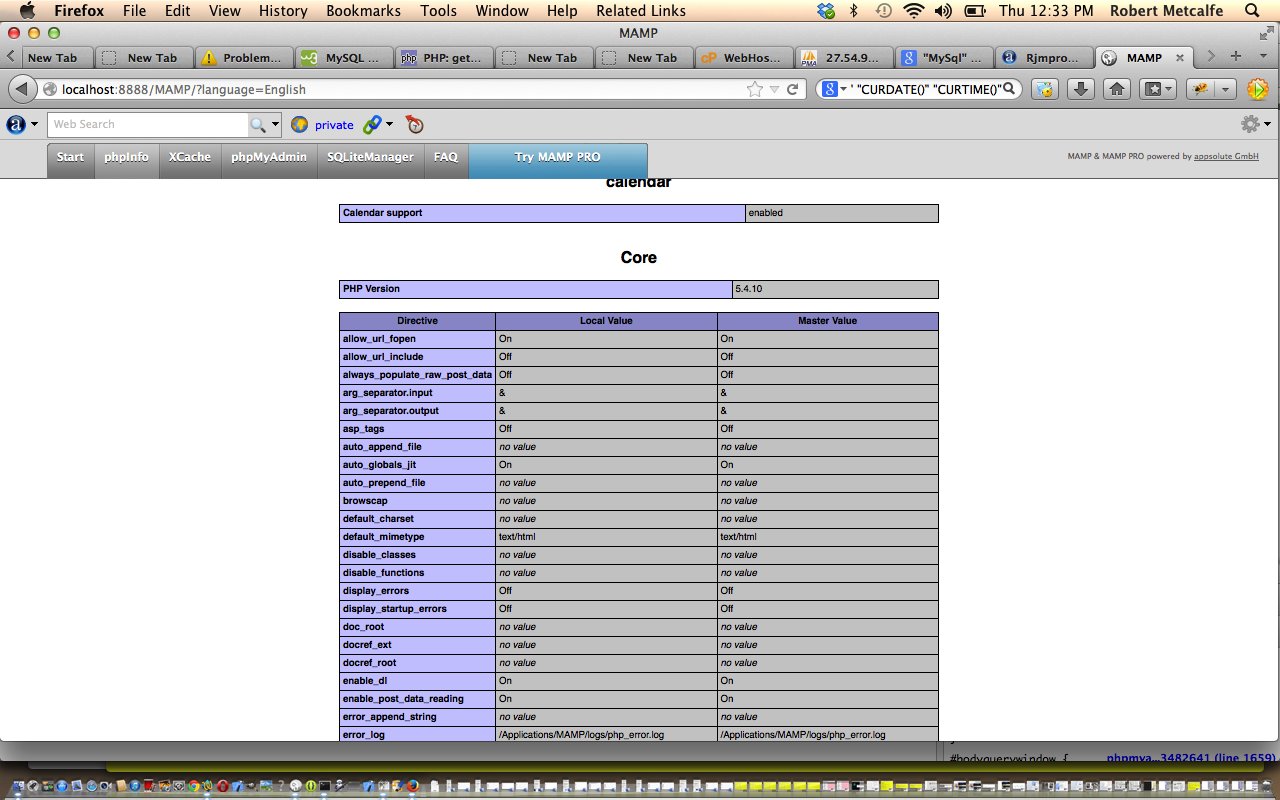The height and width of the screenshot is (800, 1280).
Task: Open the MAMP FAQ page
Action: tap(446, 161)
